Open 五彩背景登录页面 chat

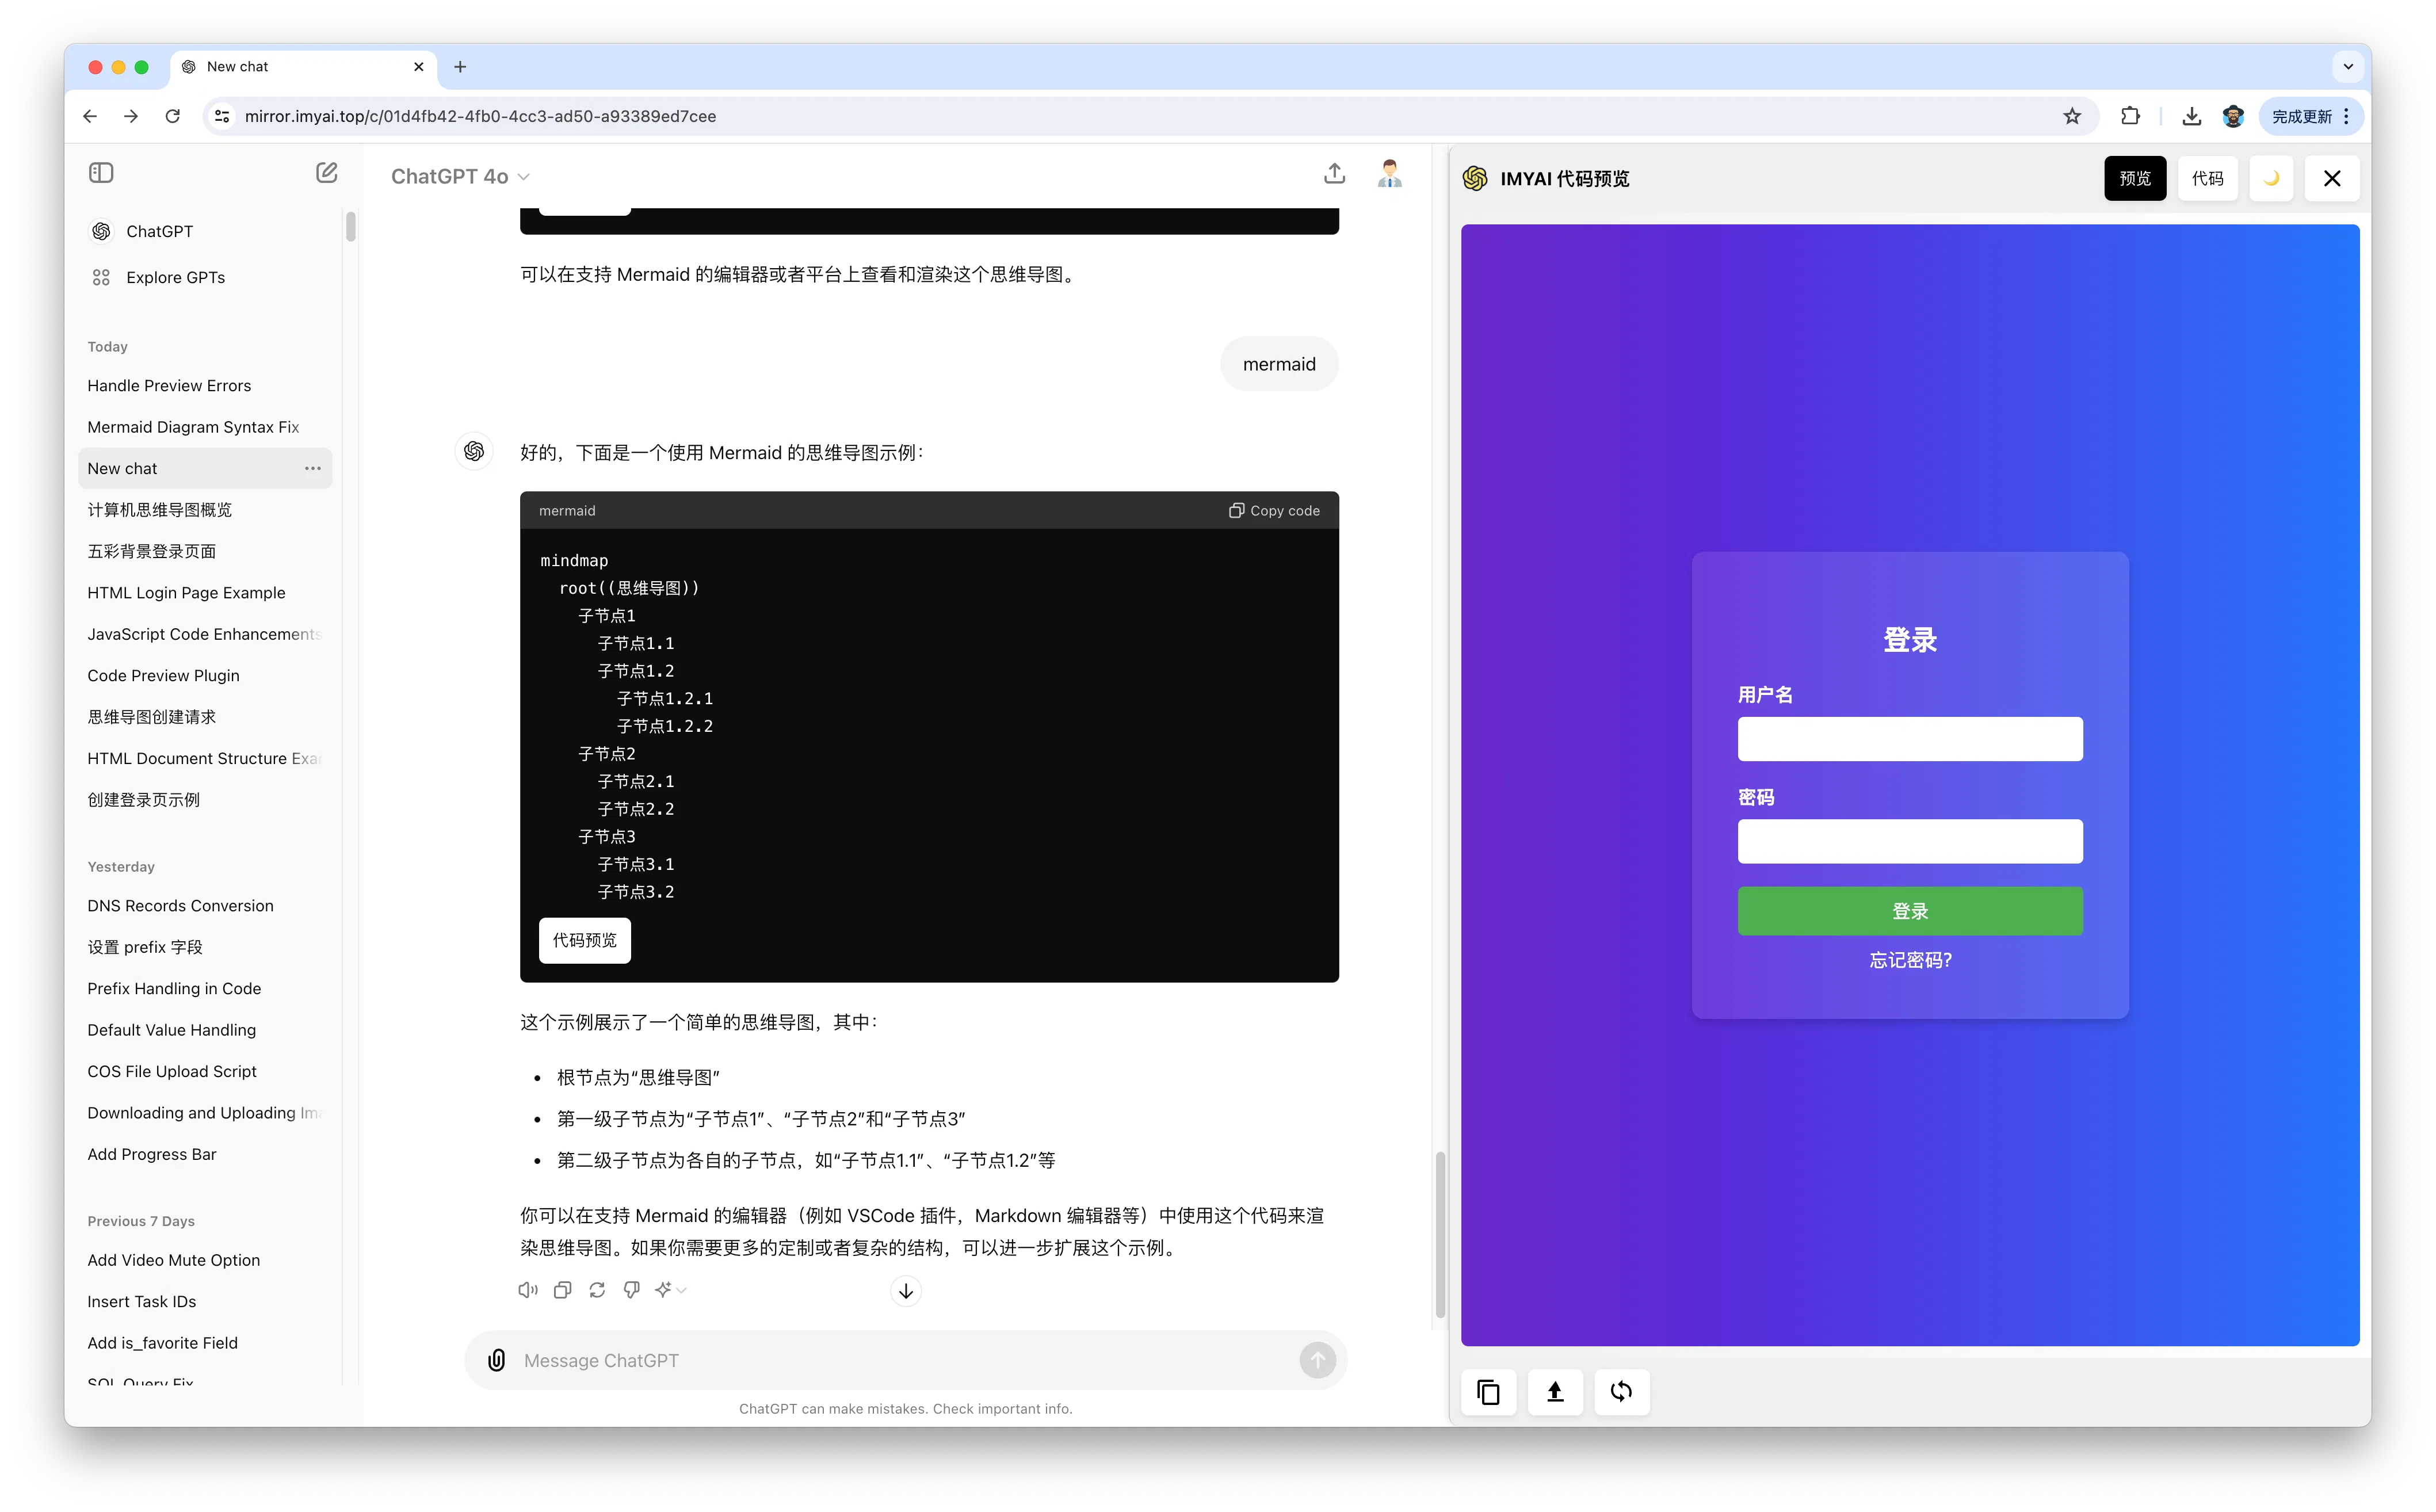tap(205, 551)
